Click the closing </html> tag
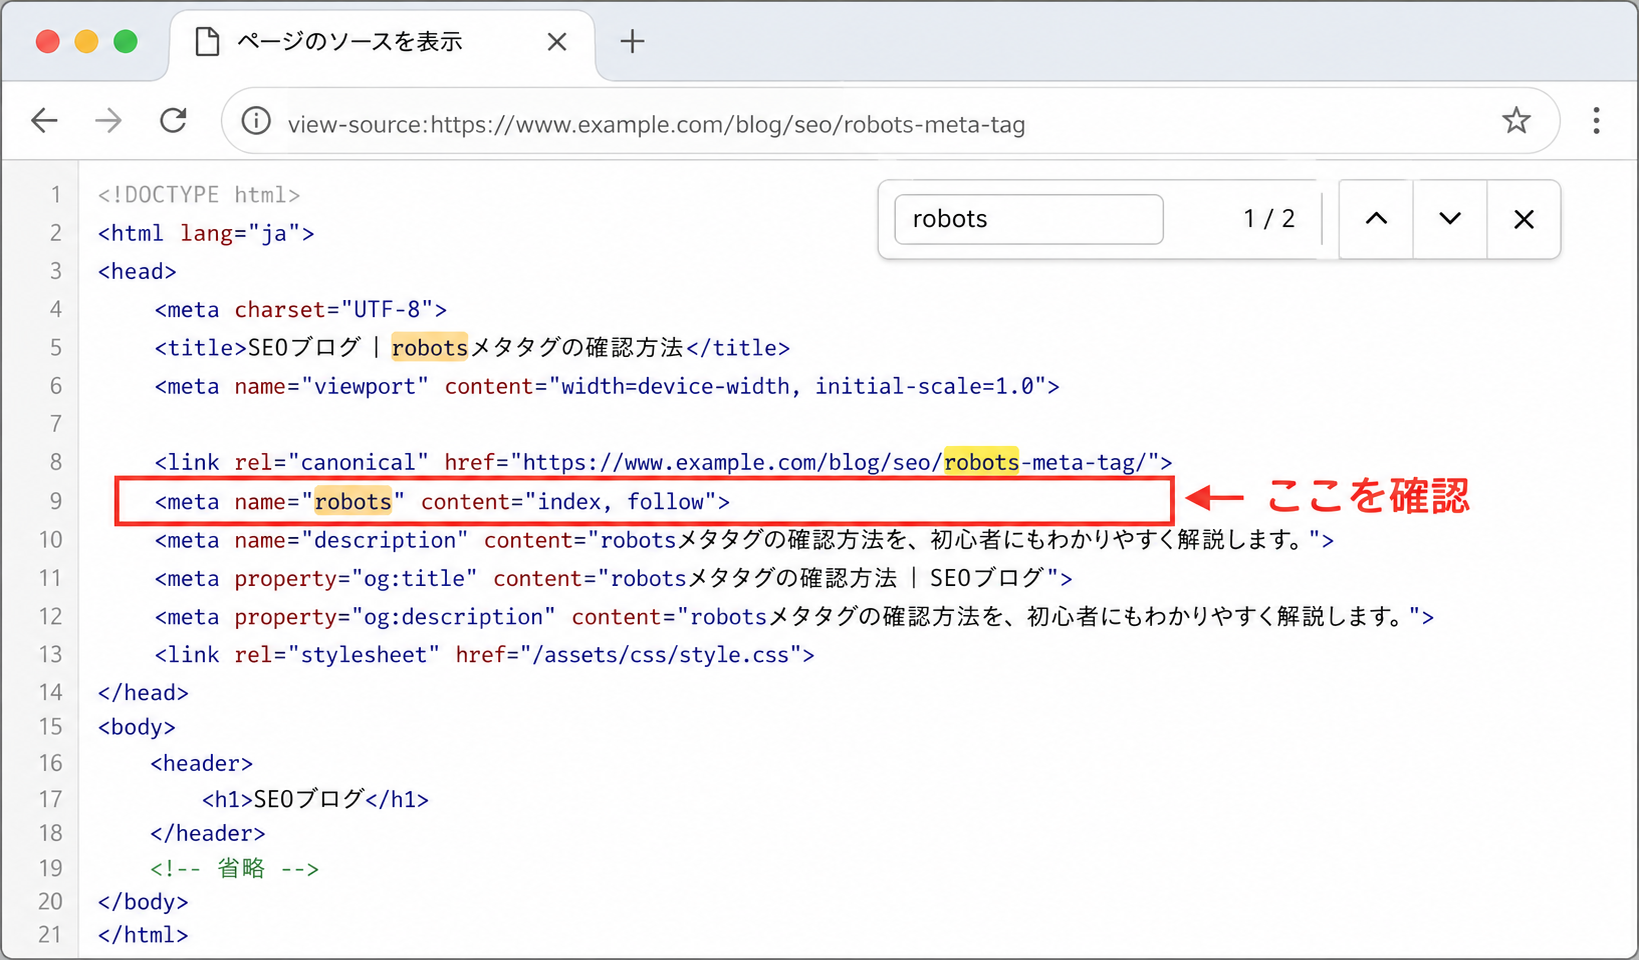1639x960 pixels. click(x=143, y=935)
